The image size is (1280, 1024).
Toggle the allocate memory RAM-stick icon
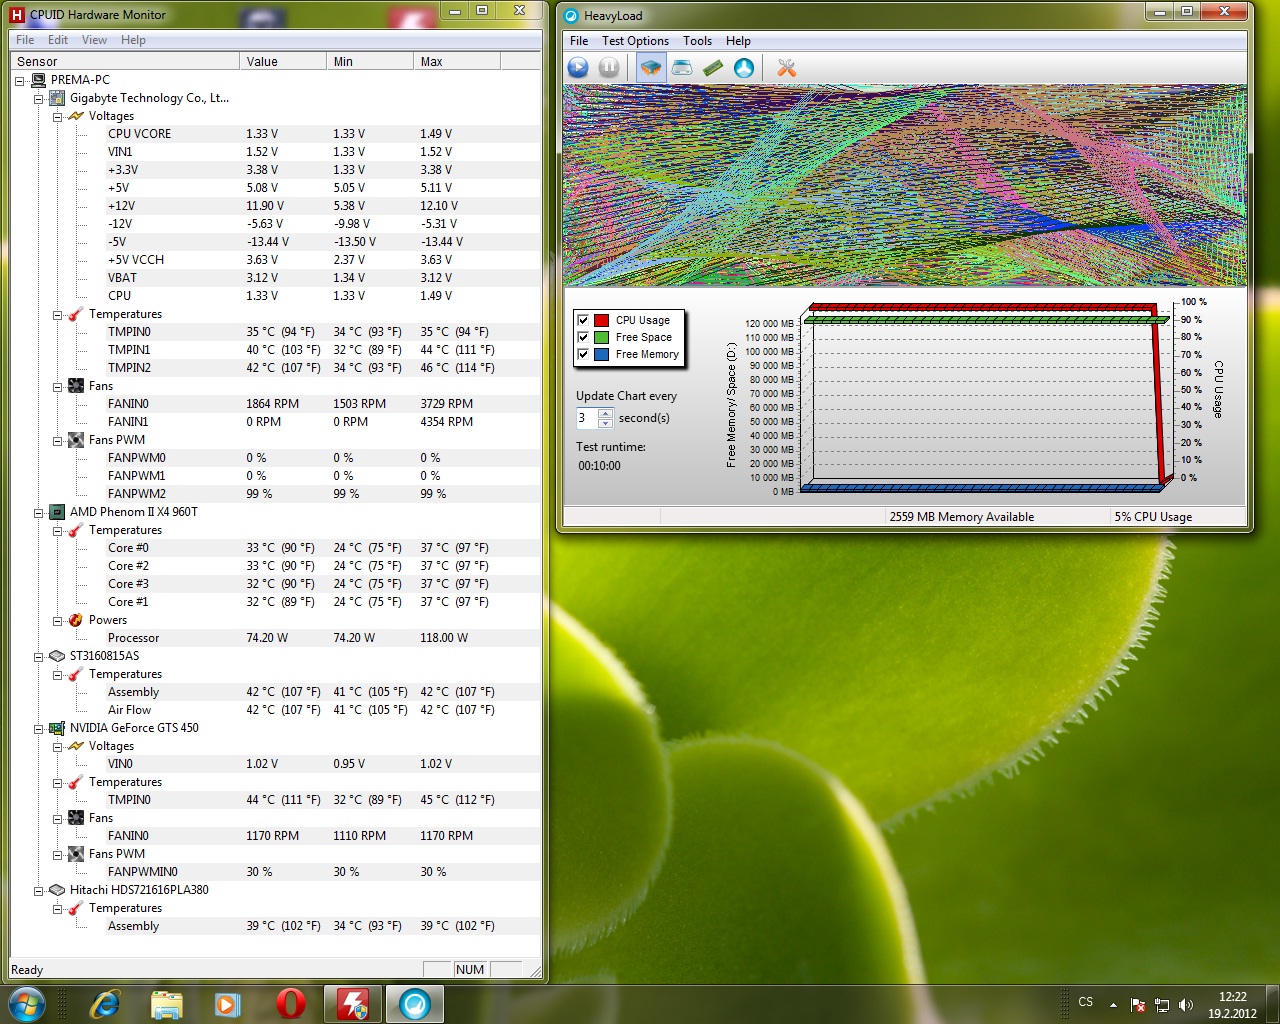tap(713, 67)
